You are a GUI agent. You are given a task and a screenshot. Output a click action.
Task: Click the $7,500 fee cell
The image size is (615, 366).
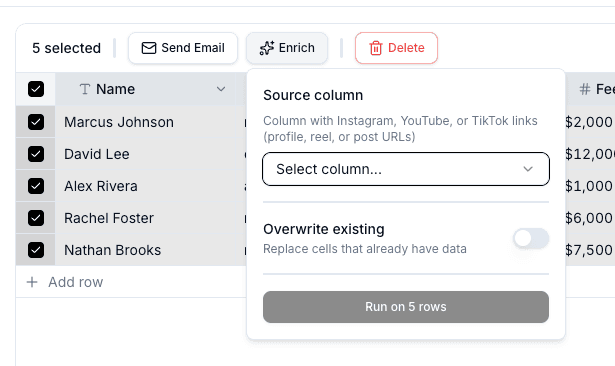pos(590,250)
